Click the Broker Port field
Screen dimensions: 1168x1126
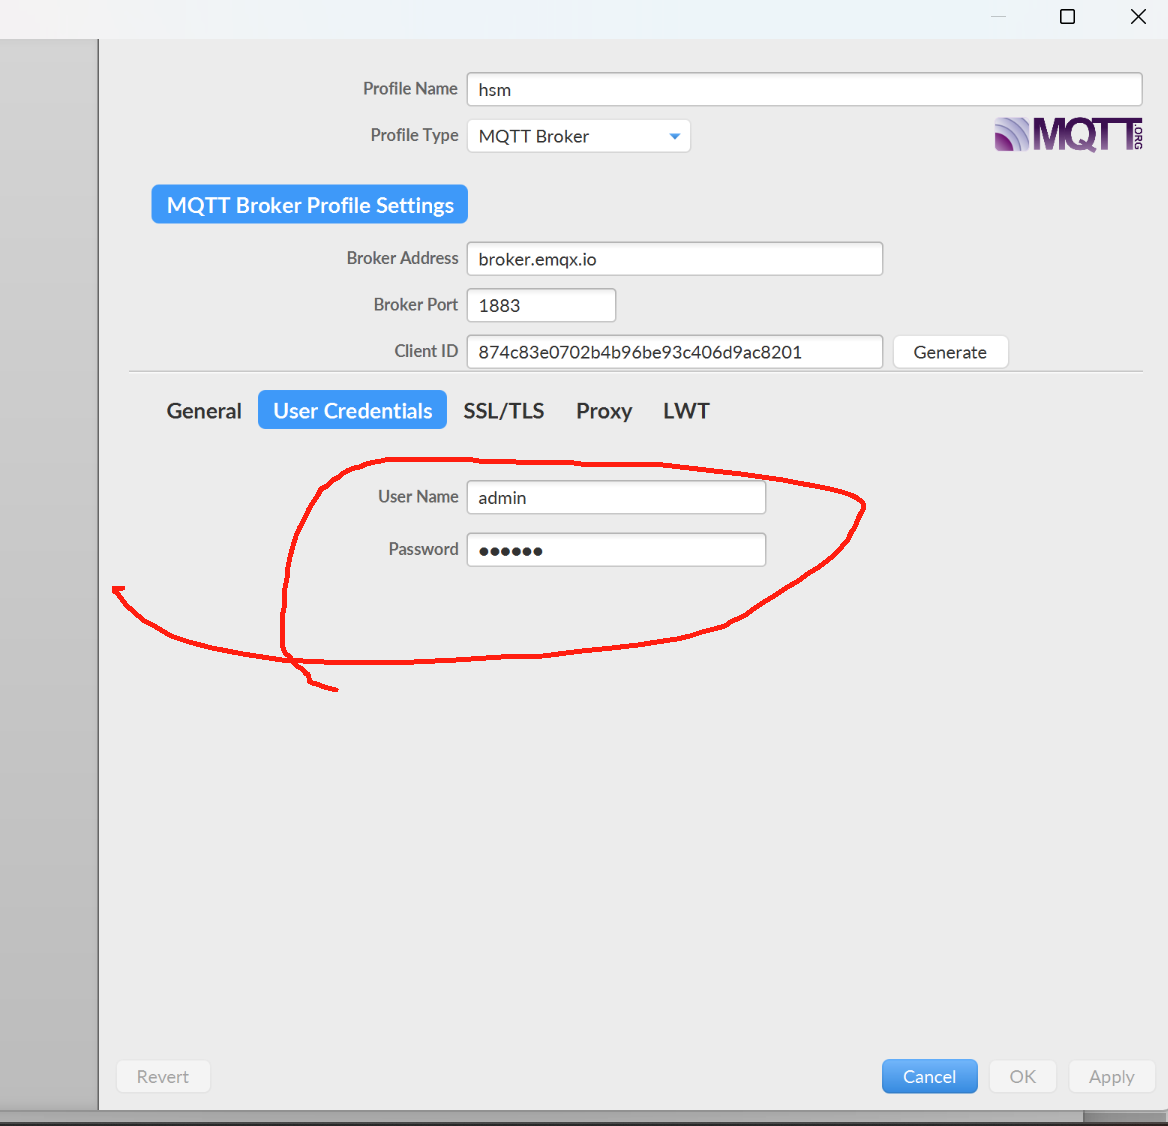coord(542,305)
